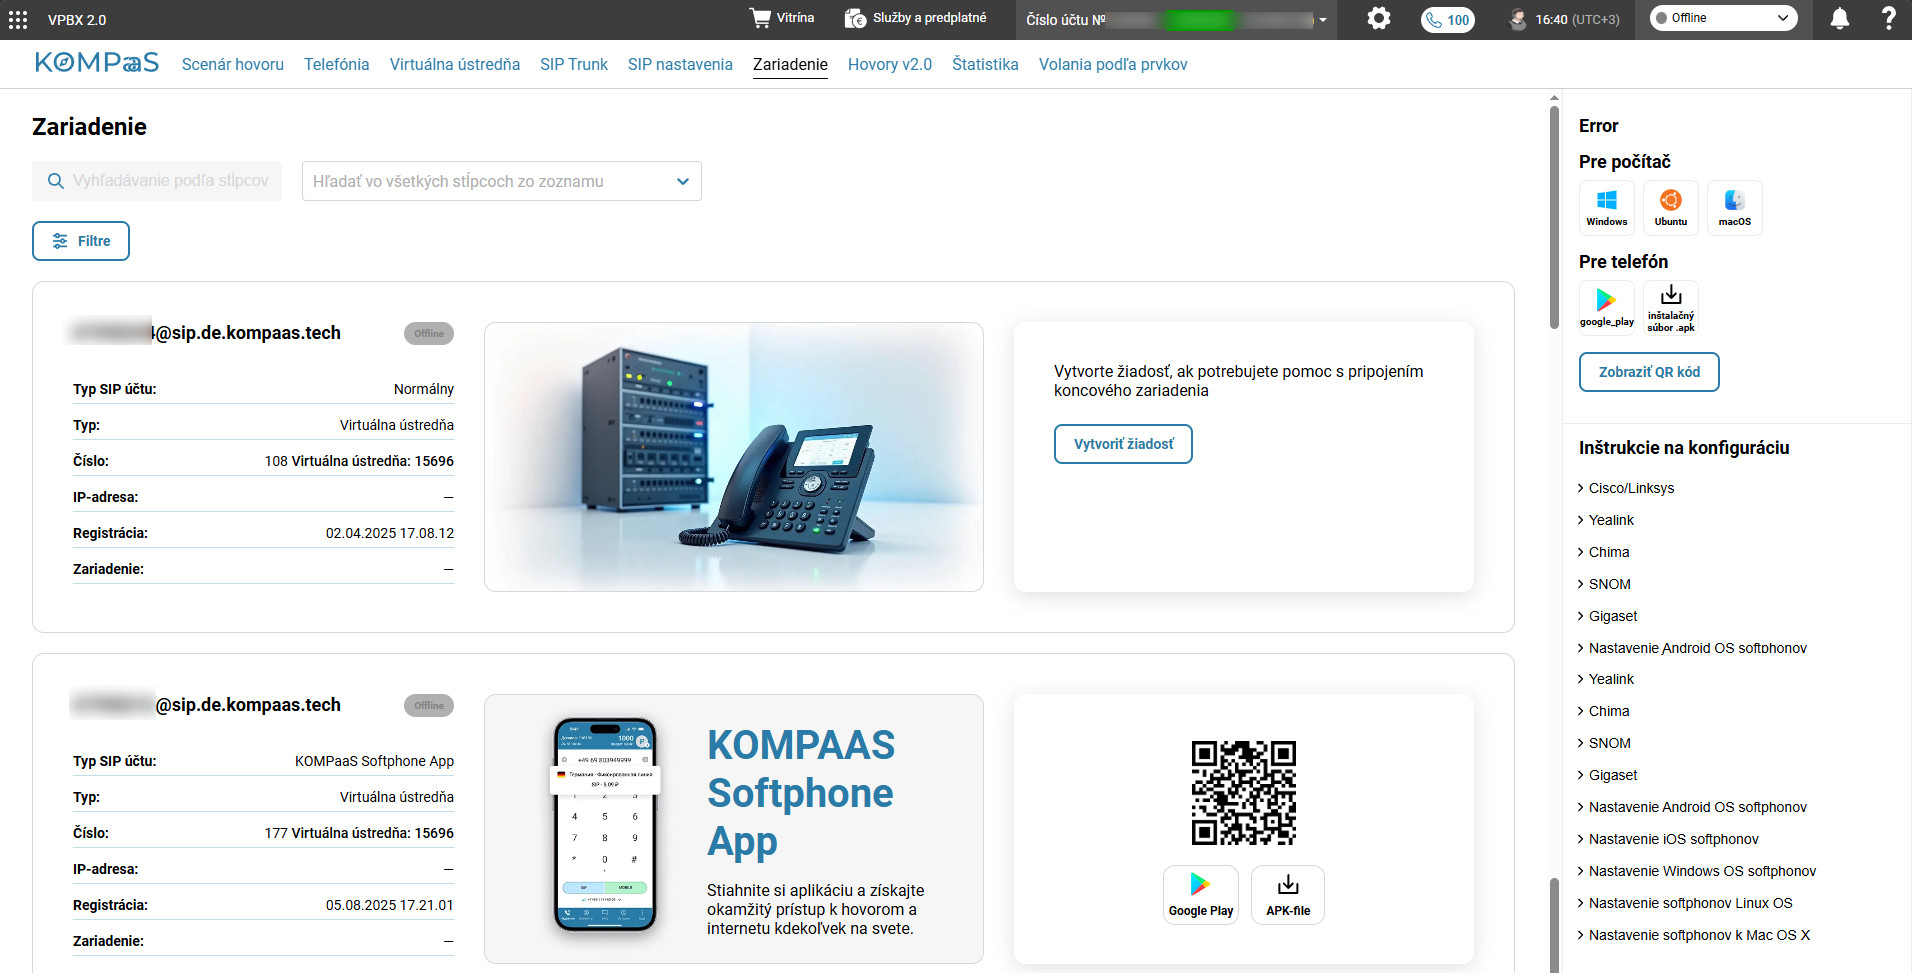
Task: Open the Číslo účtu account dropdown
Action: (x=1177, y=19)
